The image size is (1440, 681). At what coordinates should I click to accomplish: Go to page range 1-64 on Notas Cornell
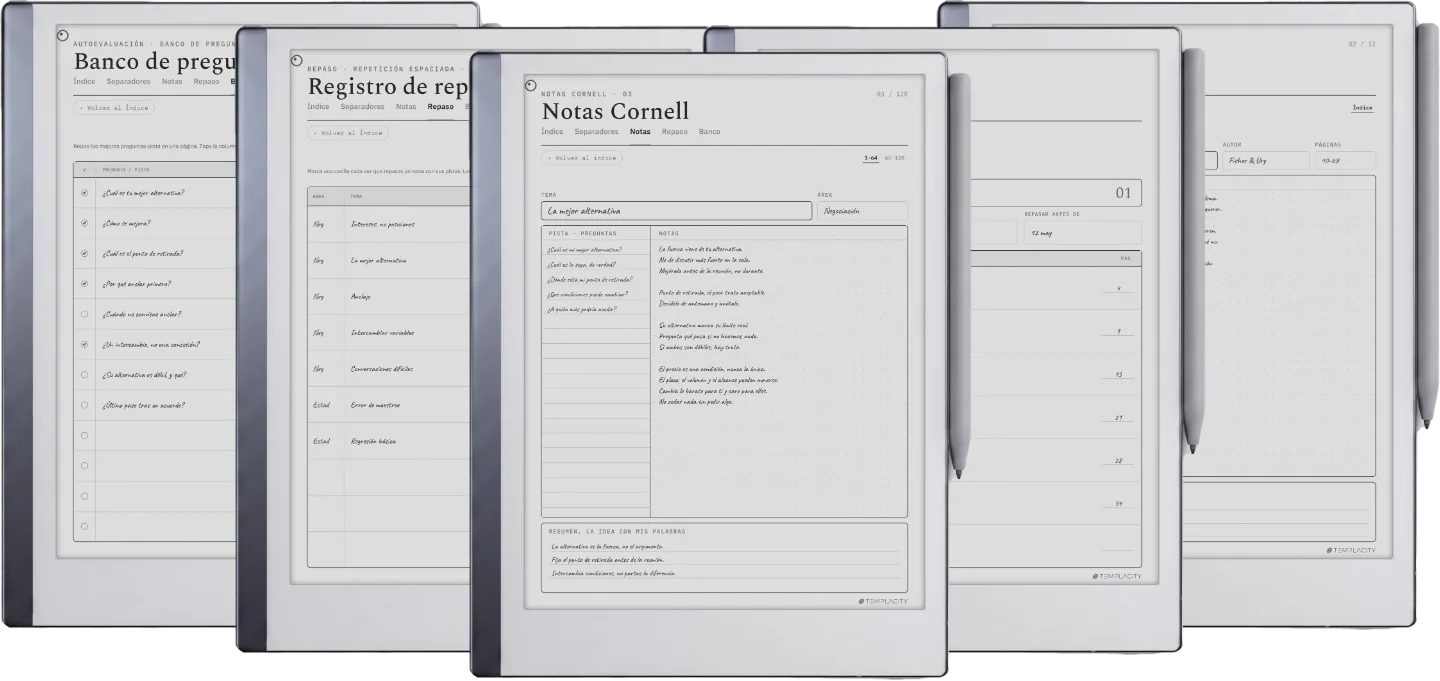tap(871, 158)
